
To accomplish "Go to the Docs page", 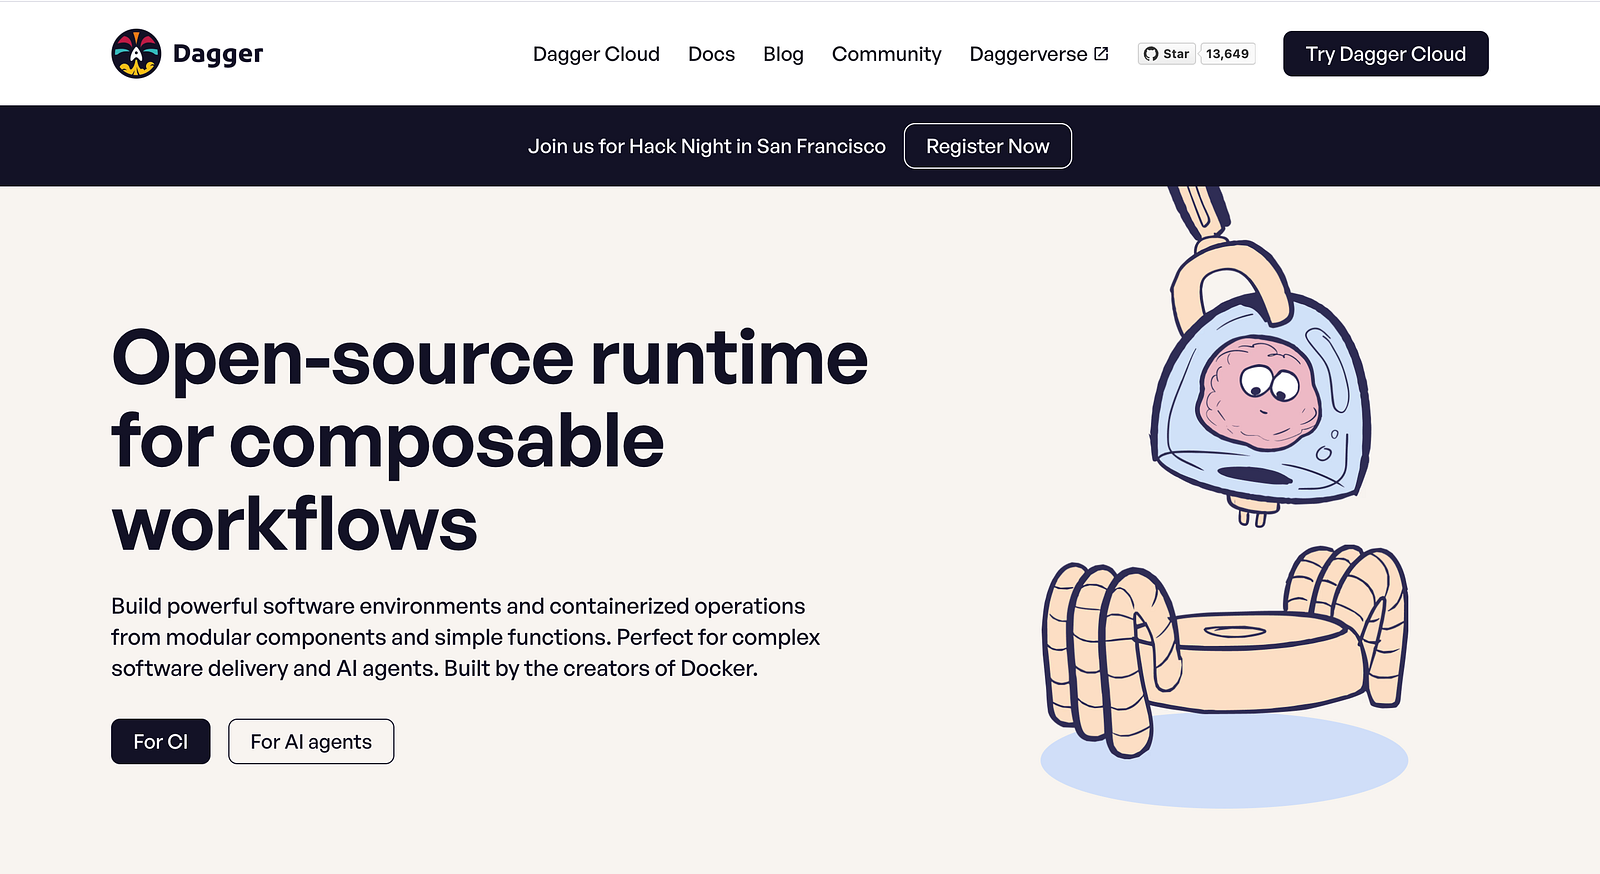I will click(711, 54).
